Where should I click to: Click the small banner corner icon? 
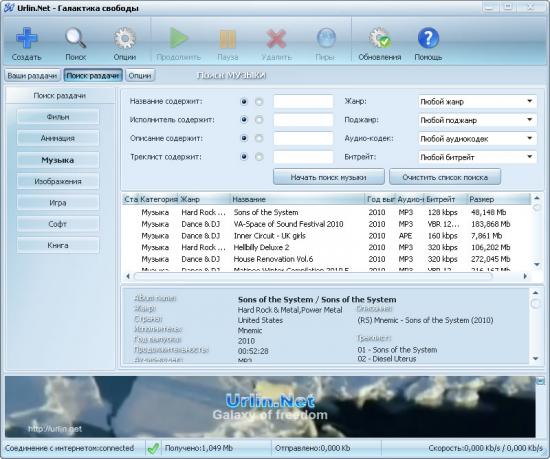click(540, 382)
